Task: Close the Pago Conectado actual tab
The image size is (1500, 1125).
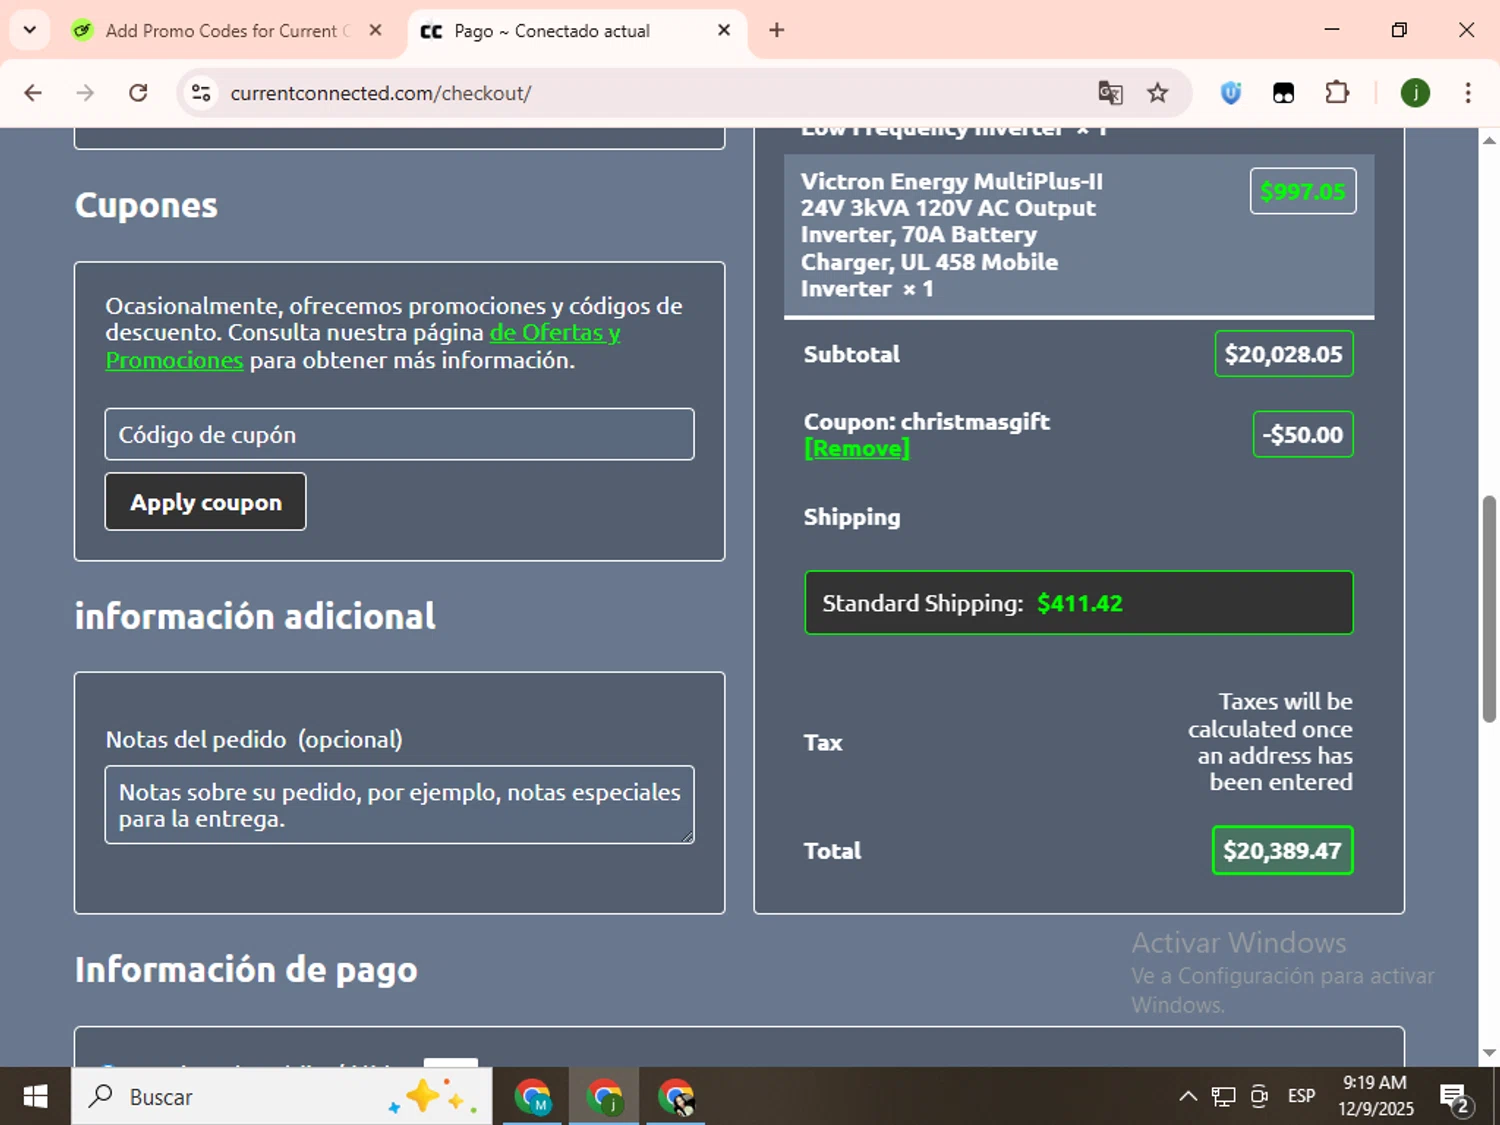Action: pyautogui.click(x=724, y=30)
